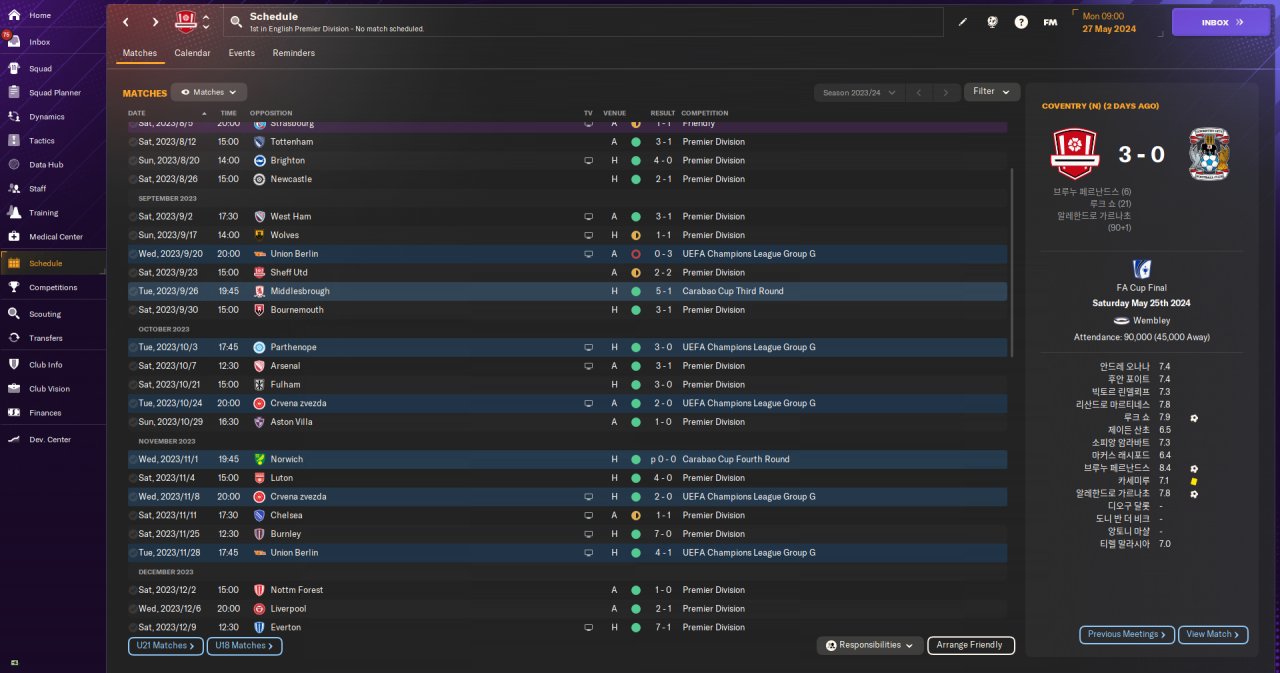The image size is (1280, 673).
Task: Click the FA Cup logo in the panel
Action: click(1141, 269)
